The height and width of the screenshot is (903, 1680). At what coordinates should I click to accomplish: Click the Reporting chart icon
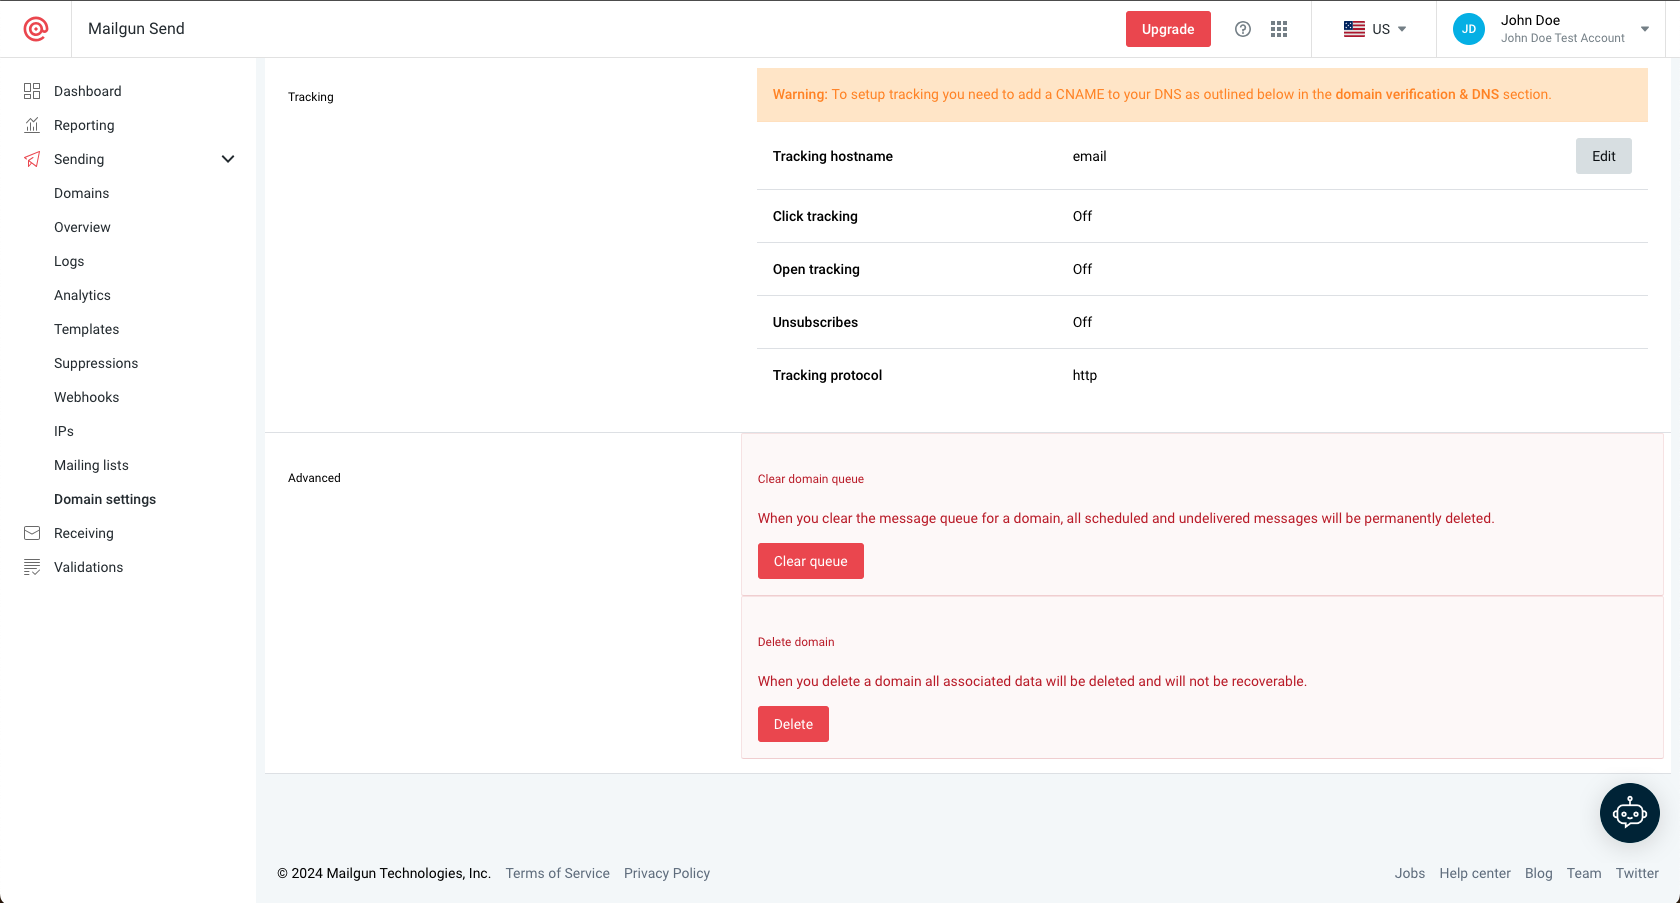(x=32, y=125)
